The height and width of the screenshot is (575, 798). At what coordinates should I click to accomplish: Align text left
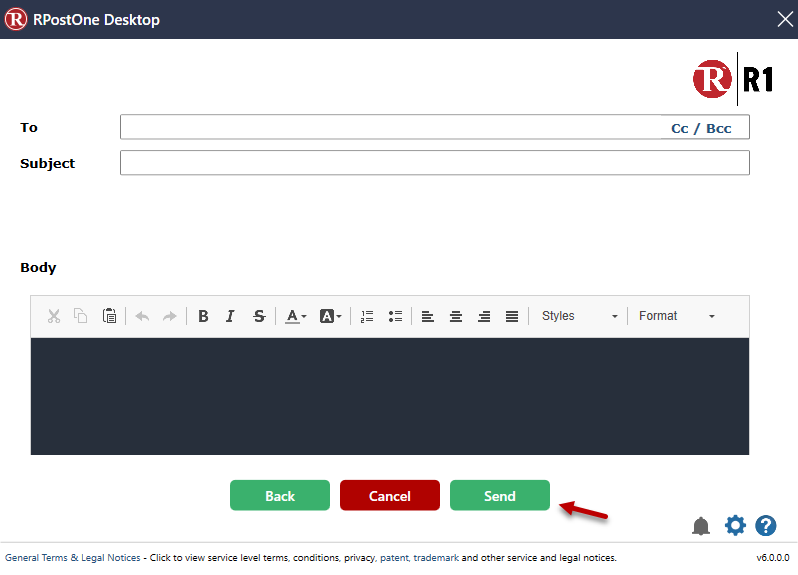[x=428, y=317]
